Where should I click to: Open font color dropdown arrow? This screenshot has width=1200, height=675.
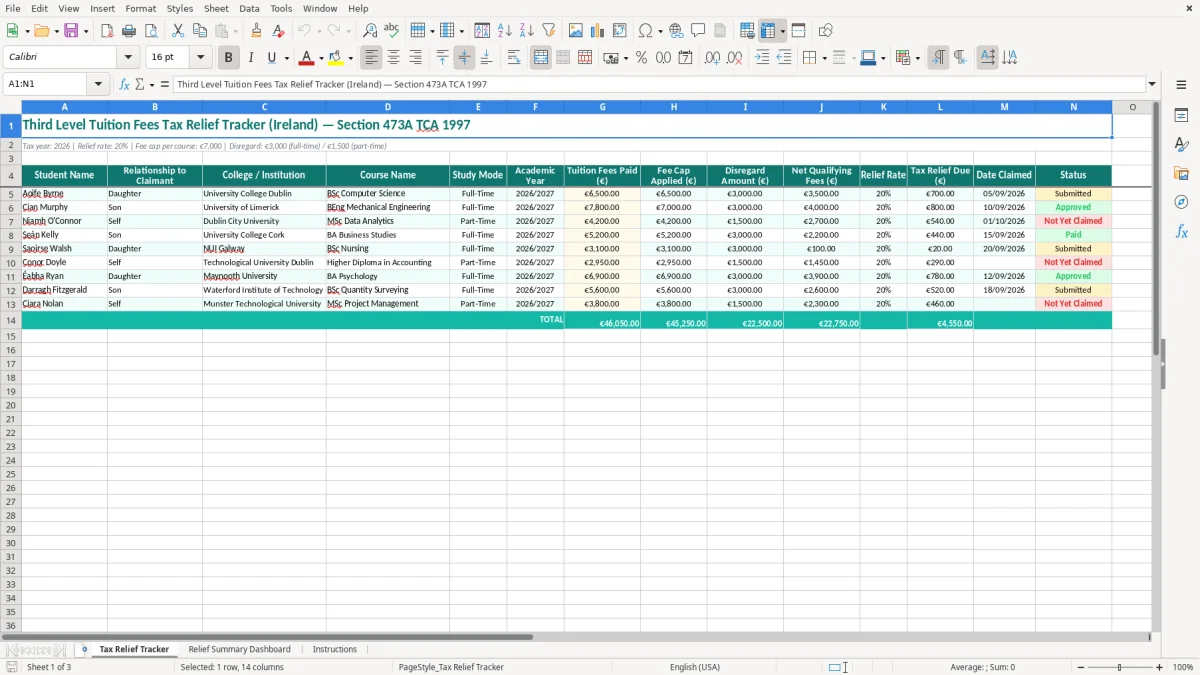(x=321, y=58)
